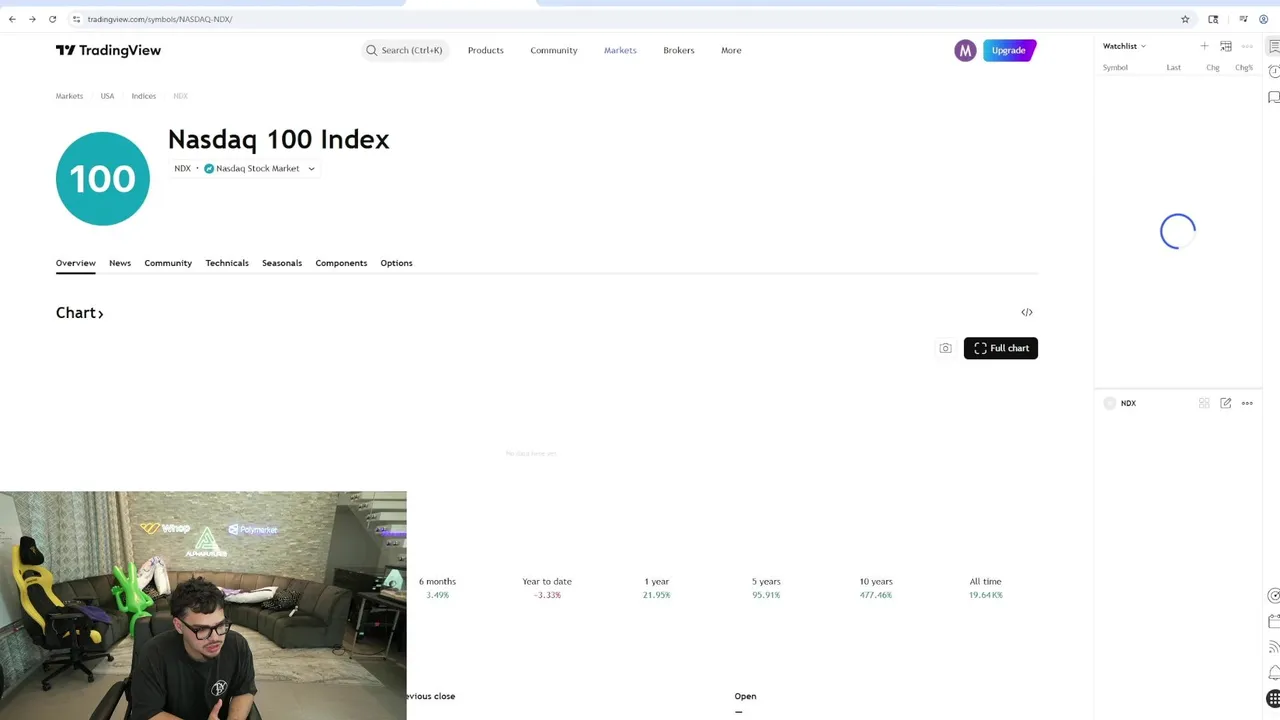Sort watchlist by Chg% column
The width and height of the screenshot is (1280, 720).
[1244, 68]
